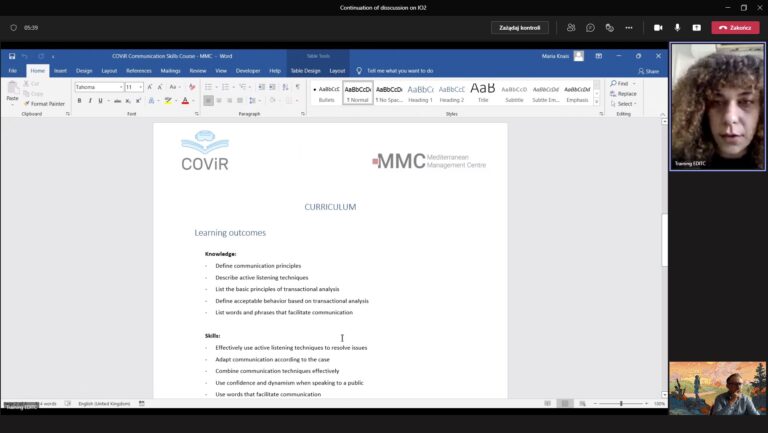The image size is (768, 433).
Task: Click the share content icon in Teams
Action: click(697, 28)
